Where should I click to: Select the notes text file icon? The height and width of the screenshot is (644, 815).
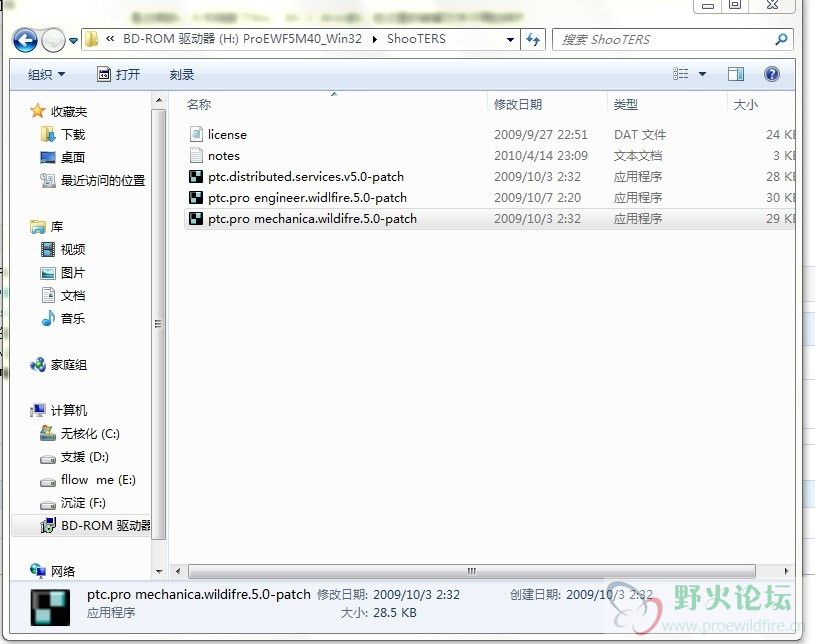pos(196,155)
